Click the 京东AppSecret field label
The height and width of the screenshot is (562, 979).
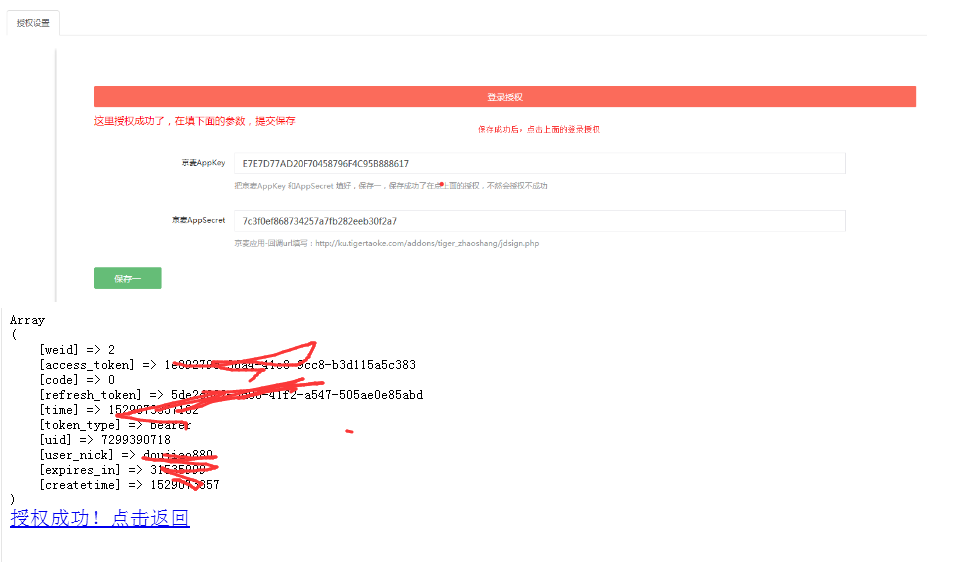(199, 220)
